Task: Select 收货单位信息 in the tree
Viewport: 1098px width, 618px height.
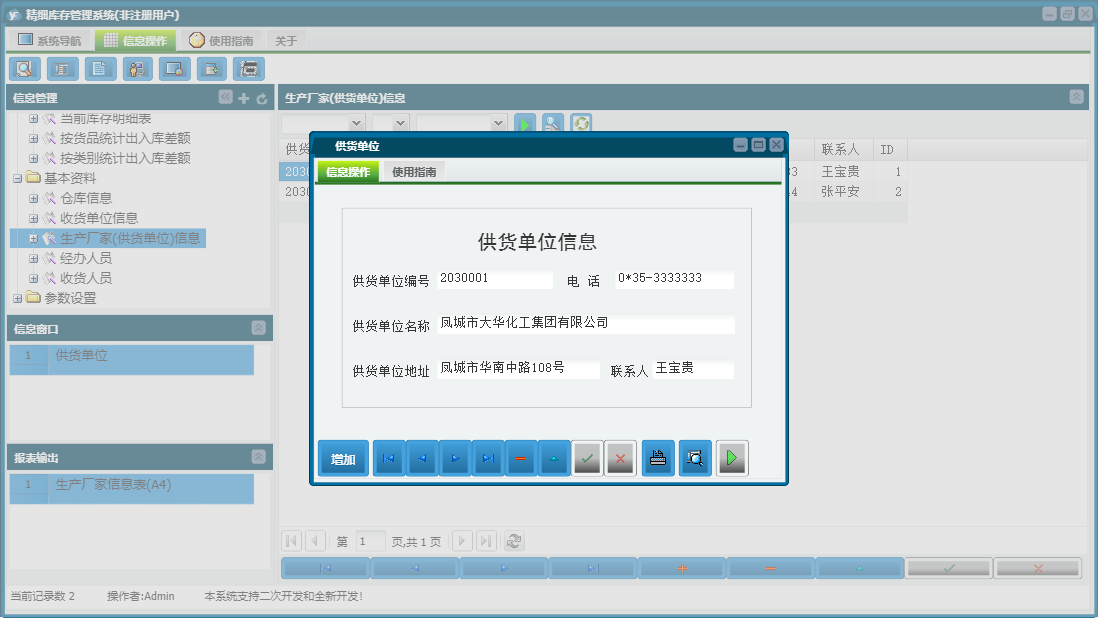Action: (99, 218)
